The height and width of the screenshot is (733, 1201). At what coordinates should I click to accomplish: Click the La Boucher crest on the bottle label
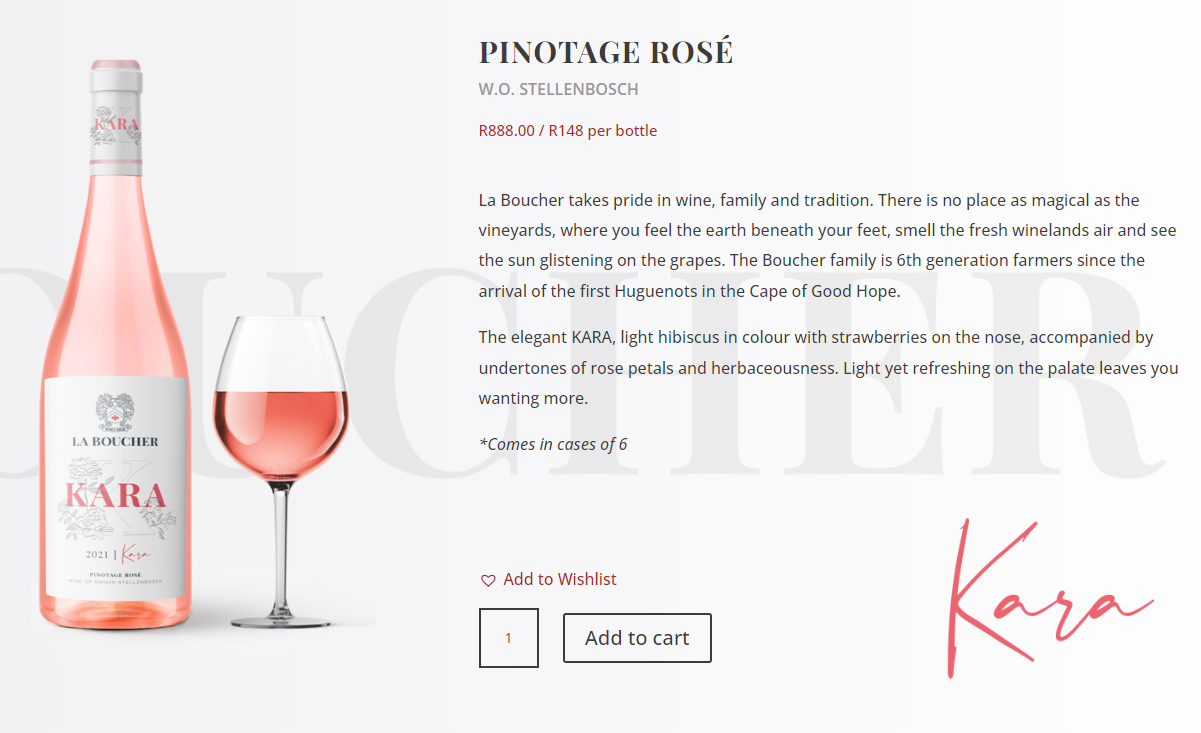(x=115, y=410)
